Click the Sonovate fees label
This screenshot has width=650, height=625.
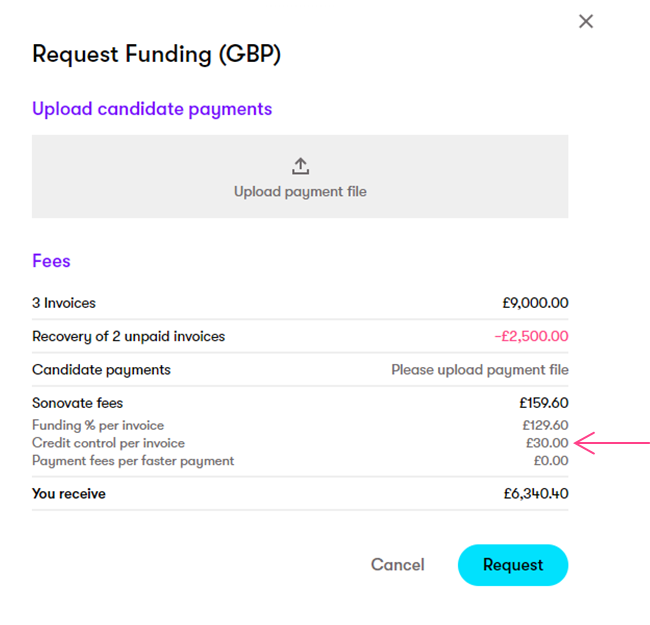click(78, 403)
